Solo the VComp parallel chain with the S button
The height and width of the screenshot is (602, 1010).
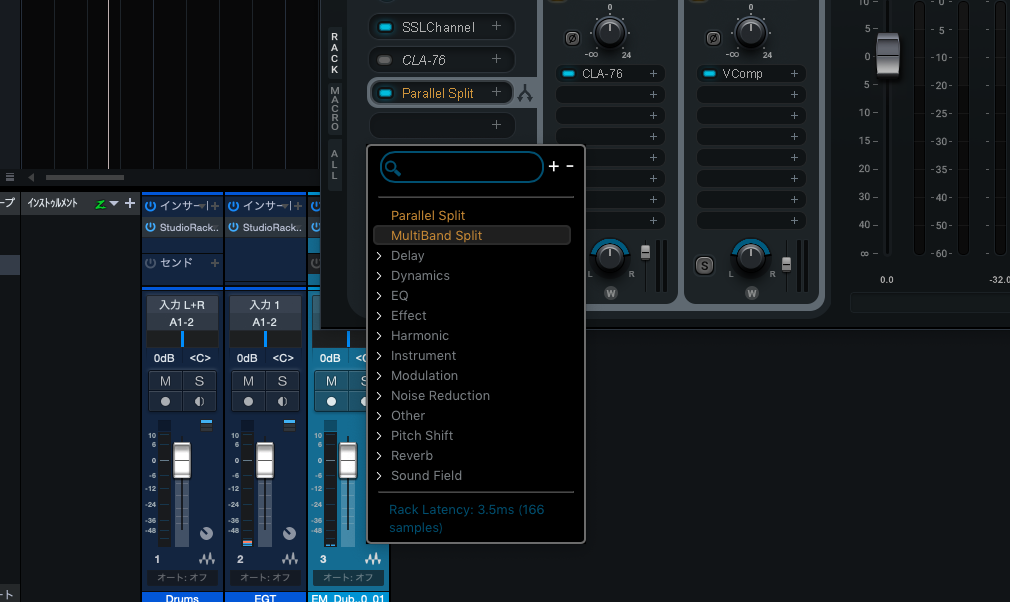[x=704, y=265]
